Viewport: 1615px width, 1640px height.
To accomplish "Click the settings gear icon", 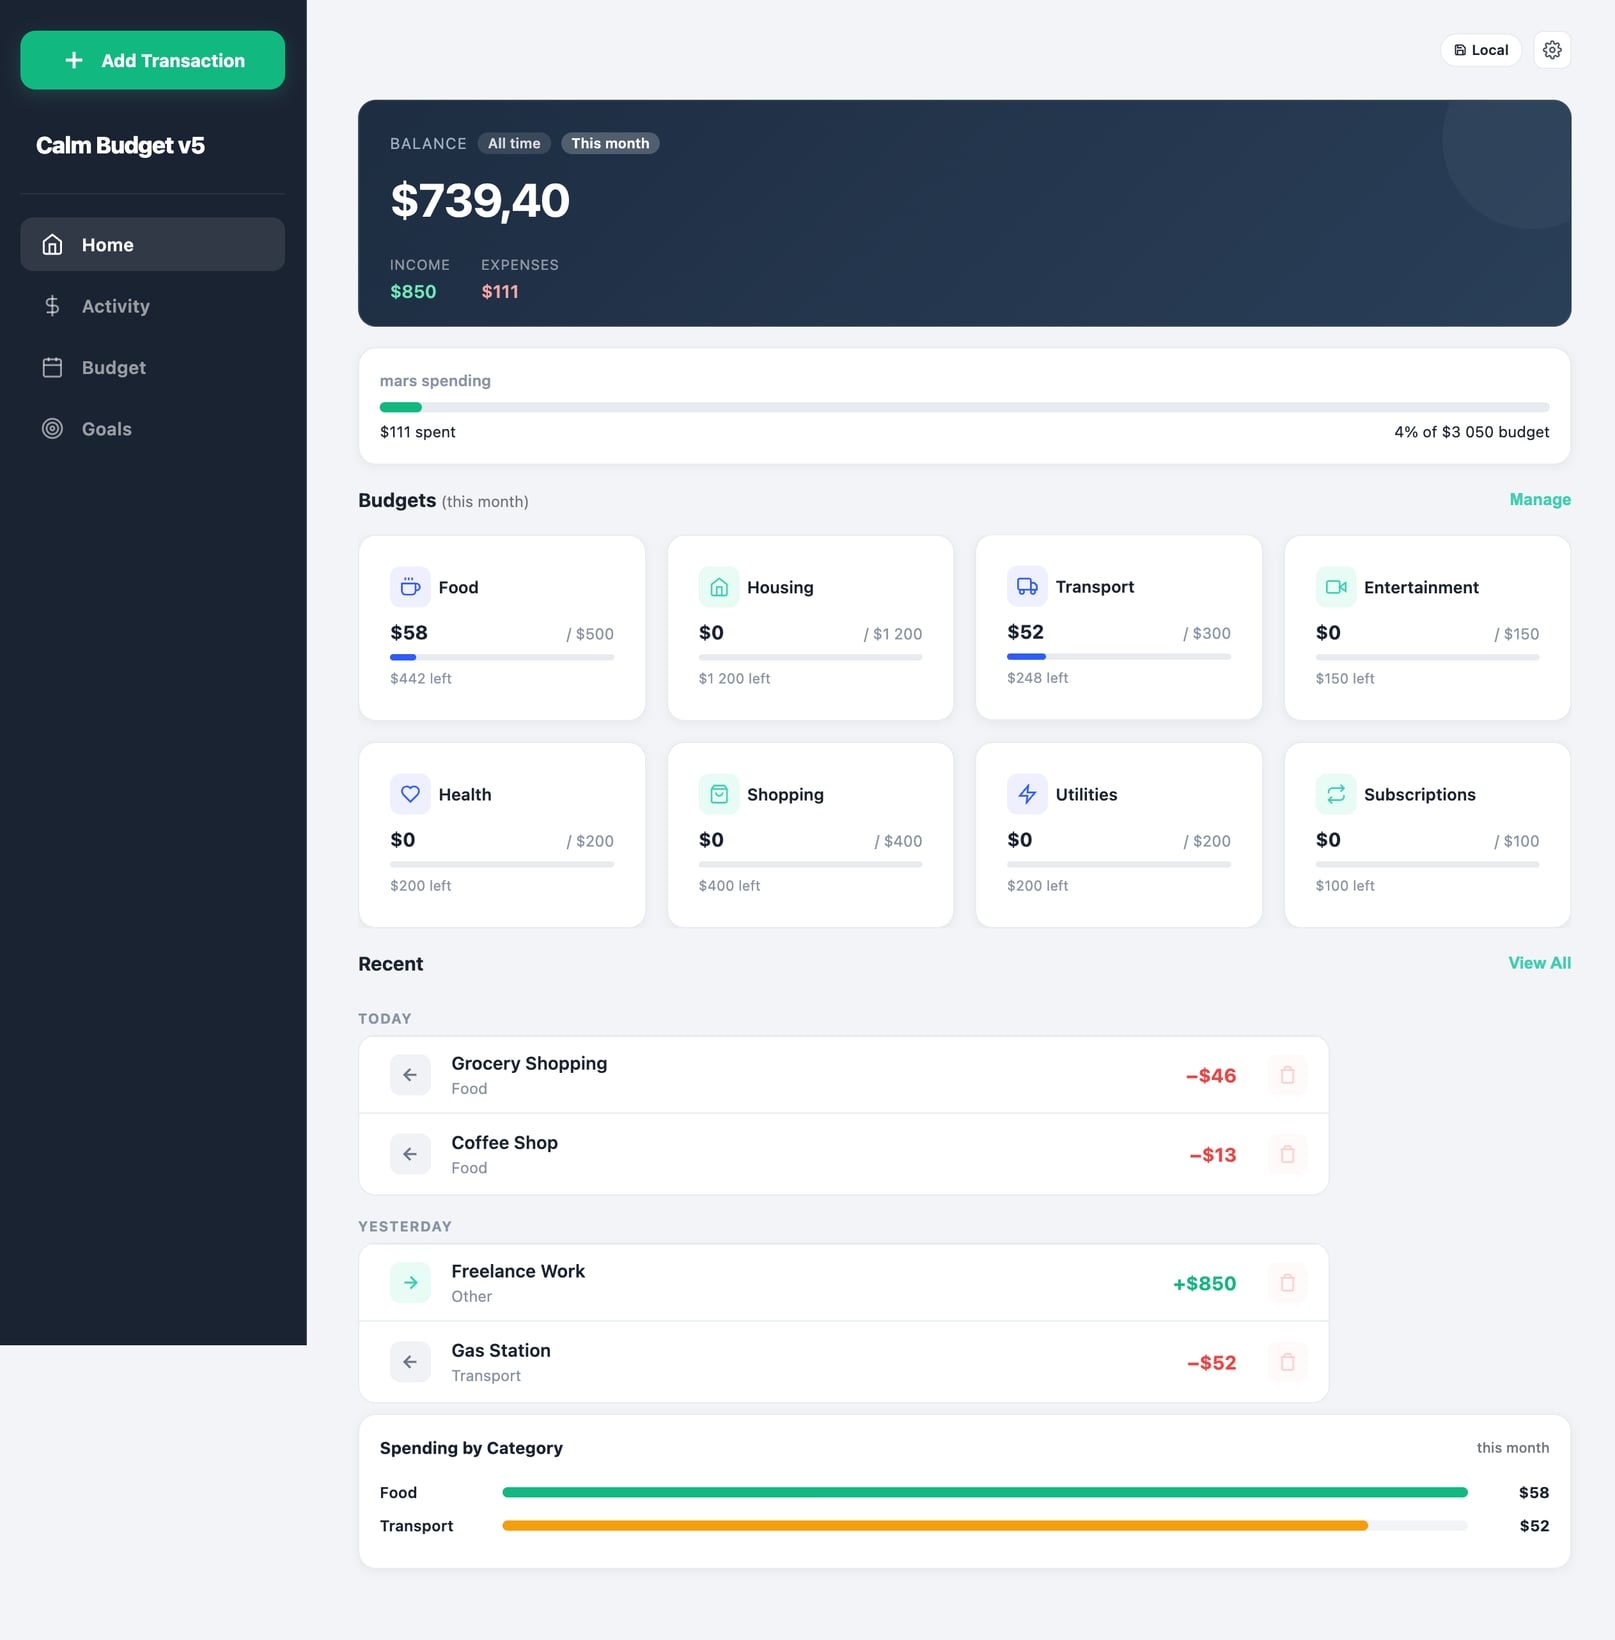I will (1552, 49).
